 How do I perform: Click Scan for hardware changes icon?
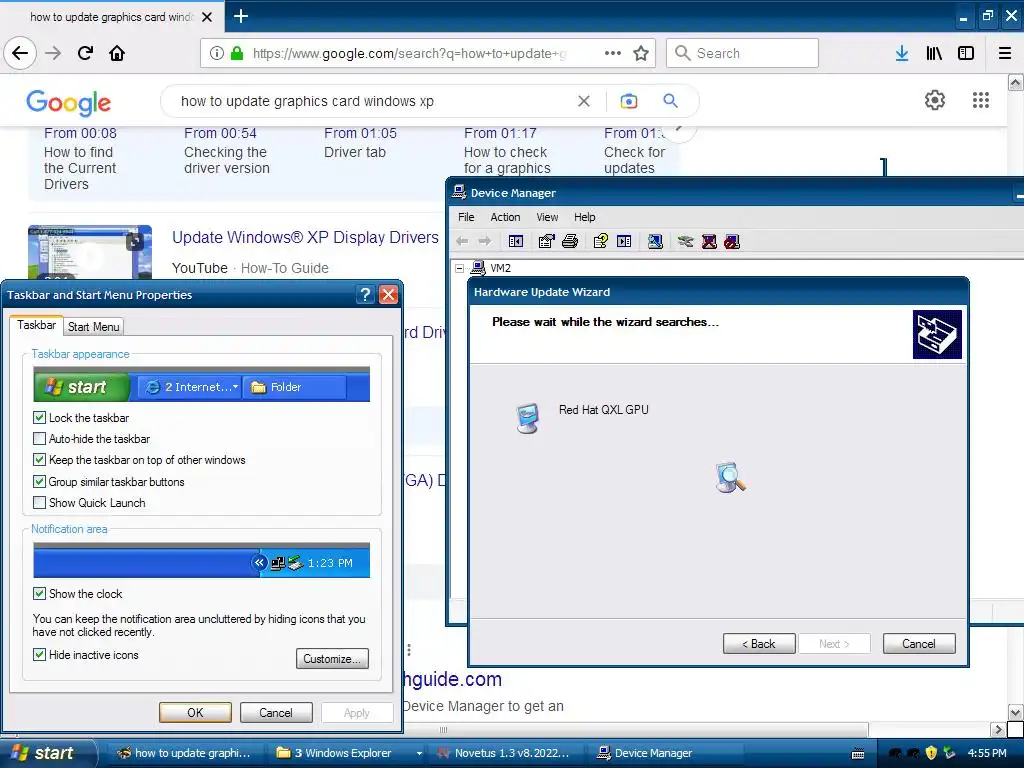[x=655, y=242]
